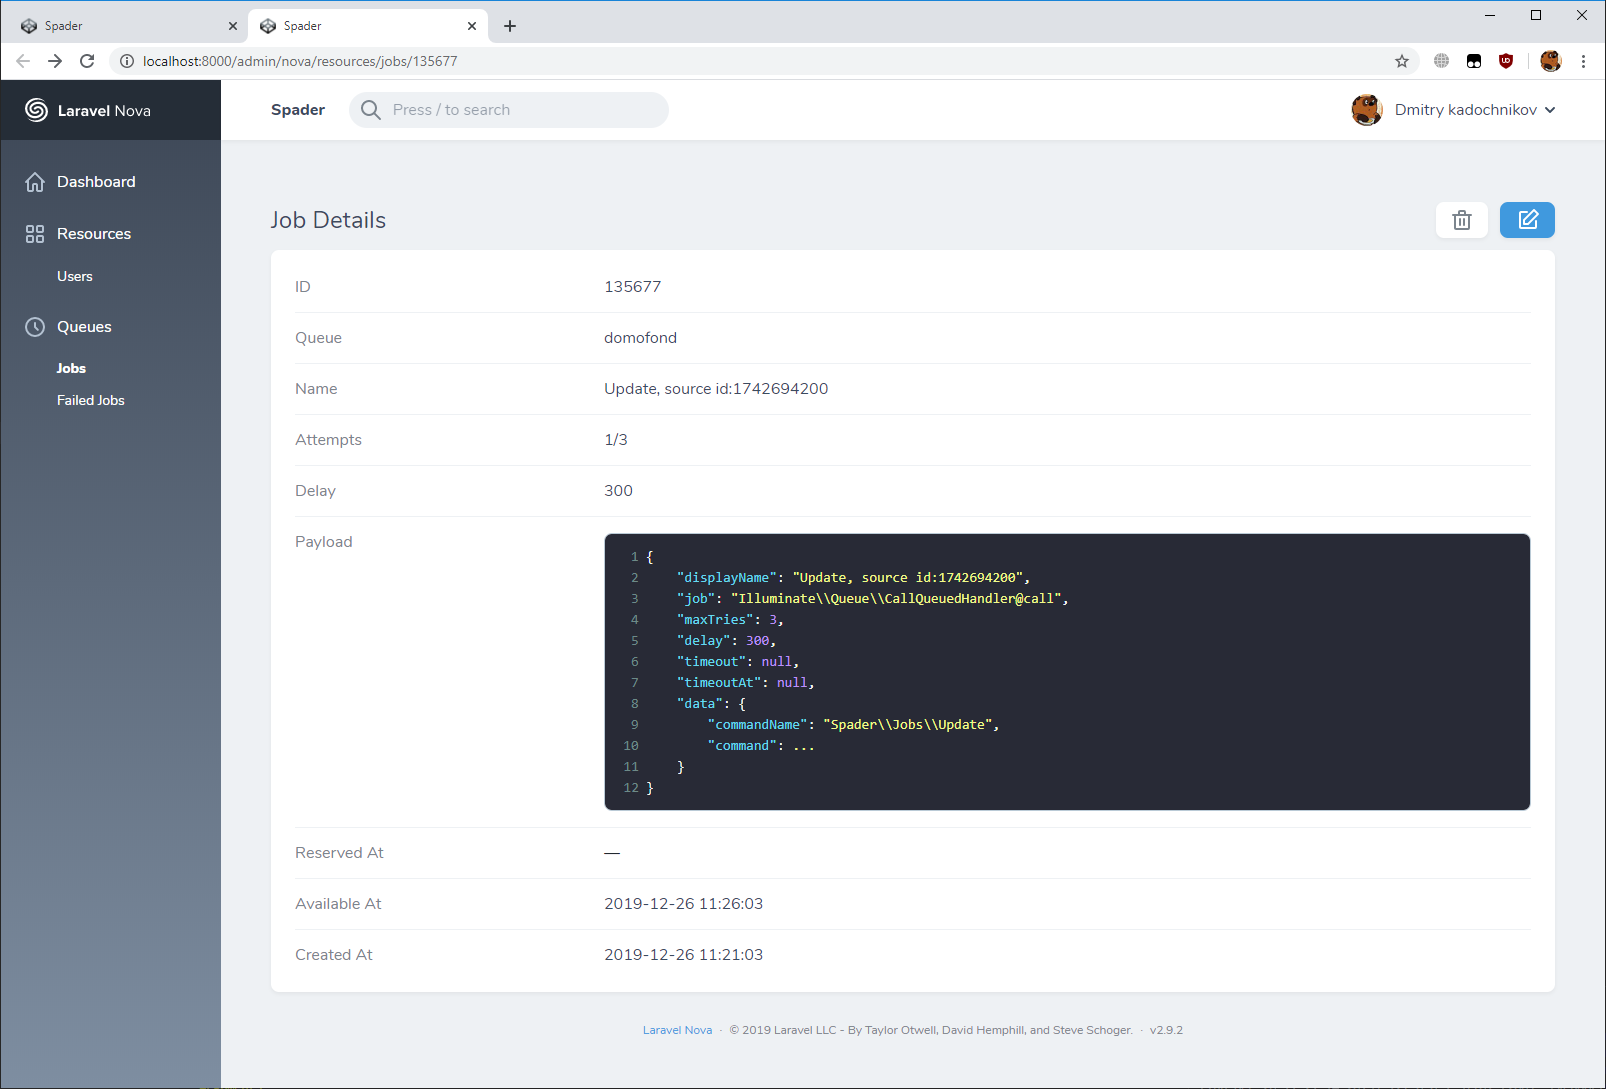Open Failed Jobs in sidebar
This screenshot has width=1606, height=1089.
[x=91, y=400]
